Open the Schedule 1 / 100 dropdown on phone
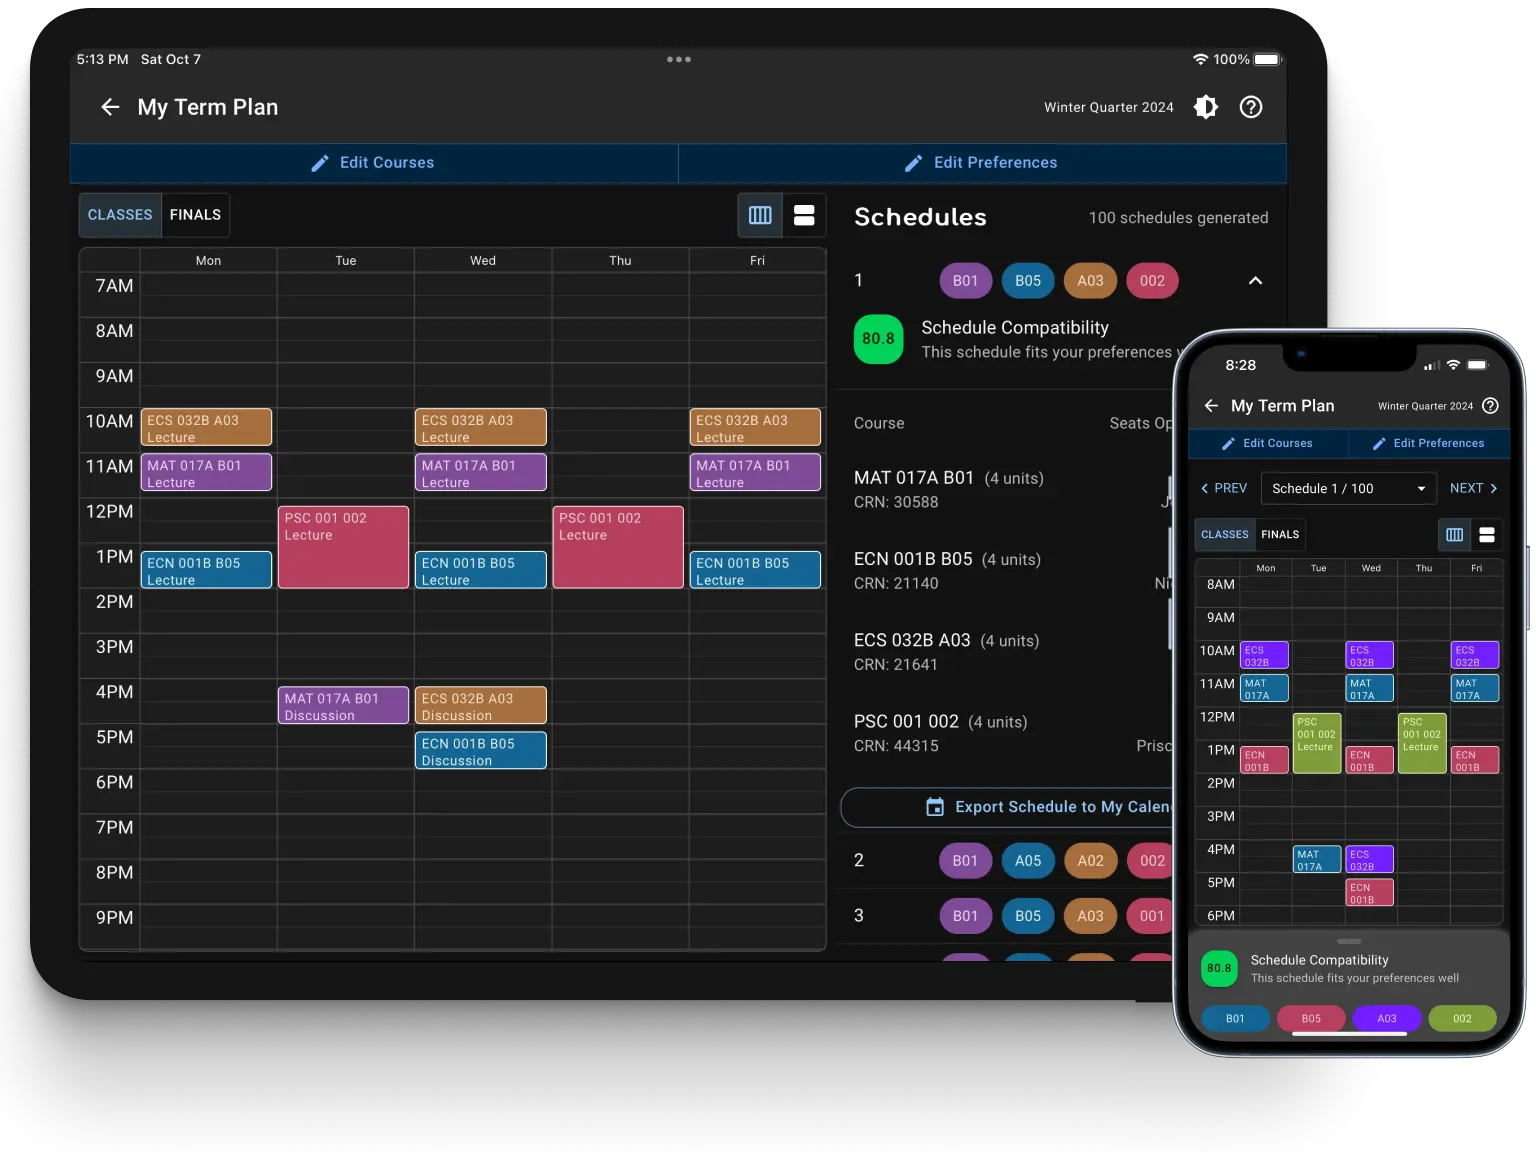Image resolution: width=1536 pixels, height=1152 pixels. (x=1348, y=488)
